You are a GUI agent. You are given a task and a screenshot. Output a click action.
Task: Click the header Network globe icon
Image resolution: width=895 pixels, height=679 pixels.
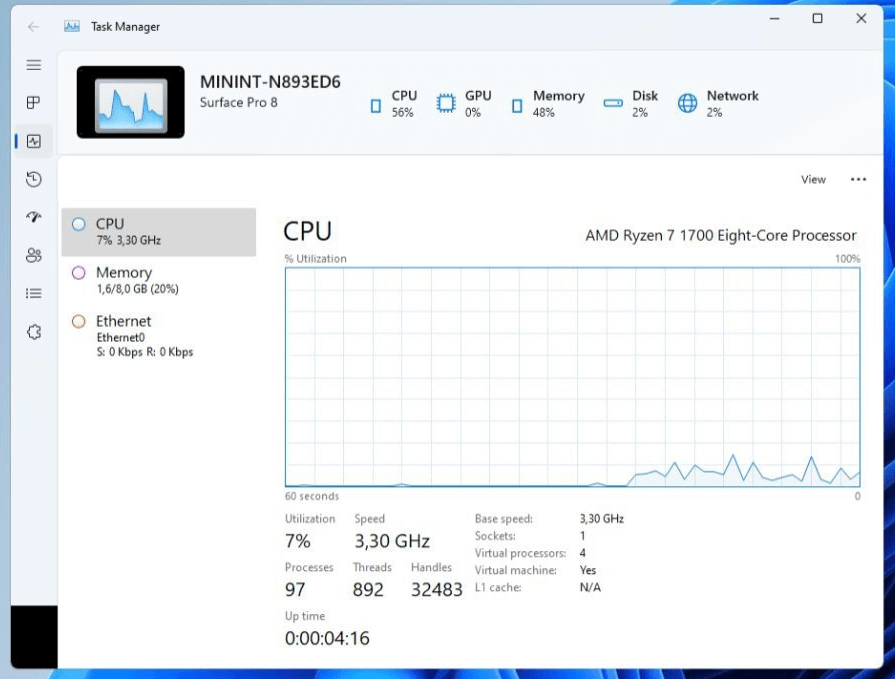tap(687, 103)
